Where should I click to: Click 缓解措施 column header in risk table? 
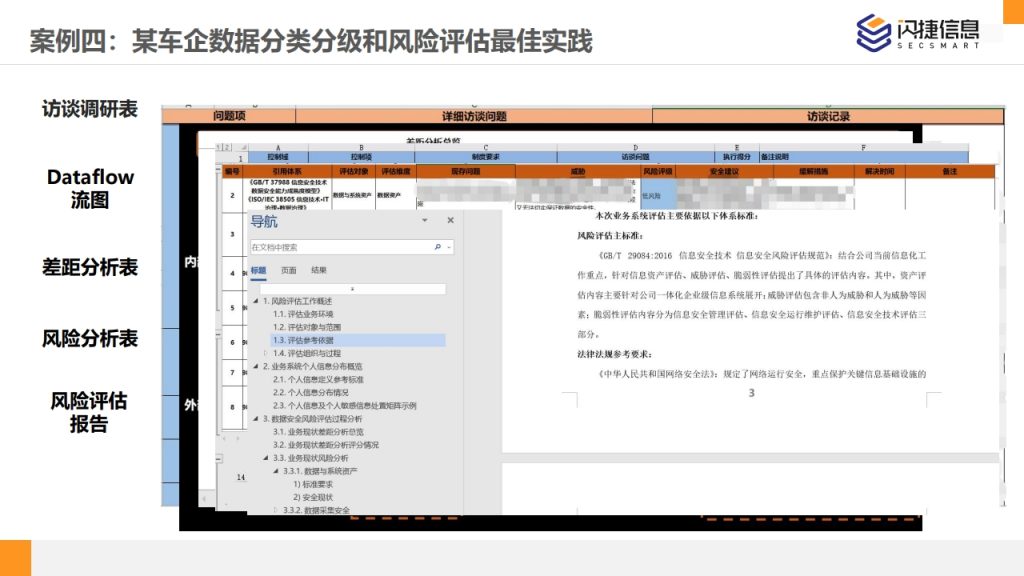814,171
